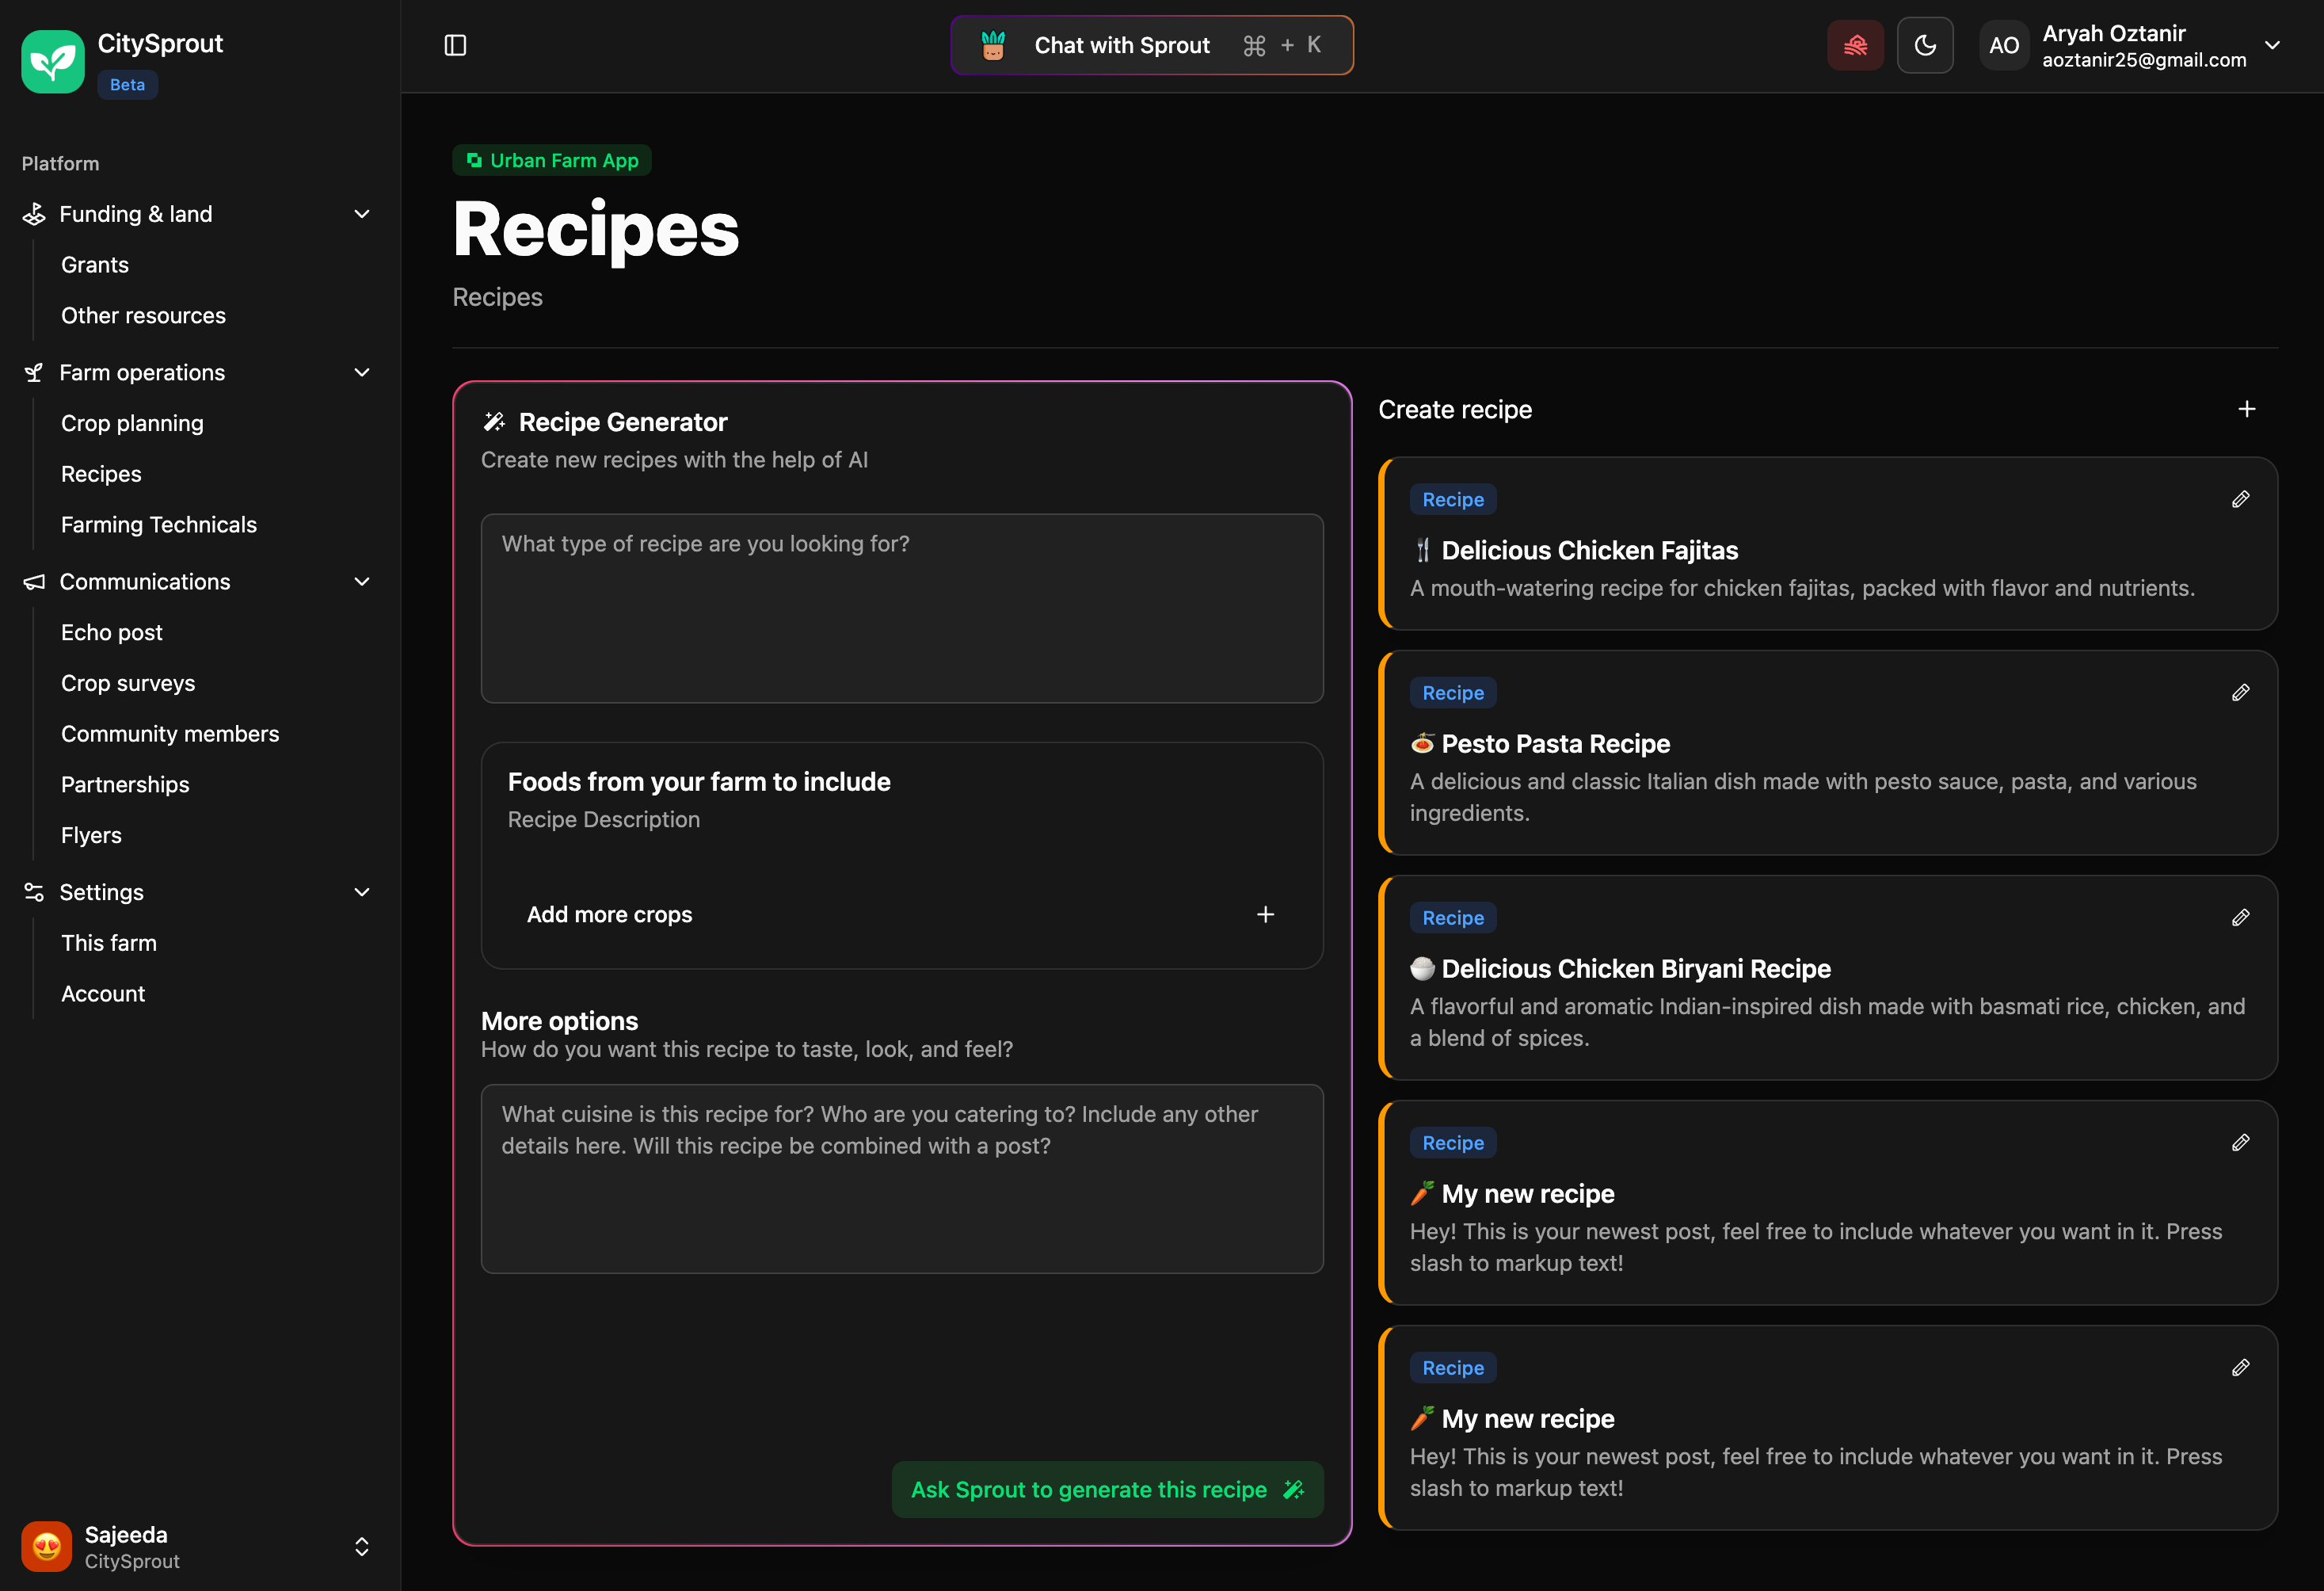This screenshot has width=2324, height=1591.
Task: Focus the cuisine details text area
Action: [x=902, y=1179]
